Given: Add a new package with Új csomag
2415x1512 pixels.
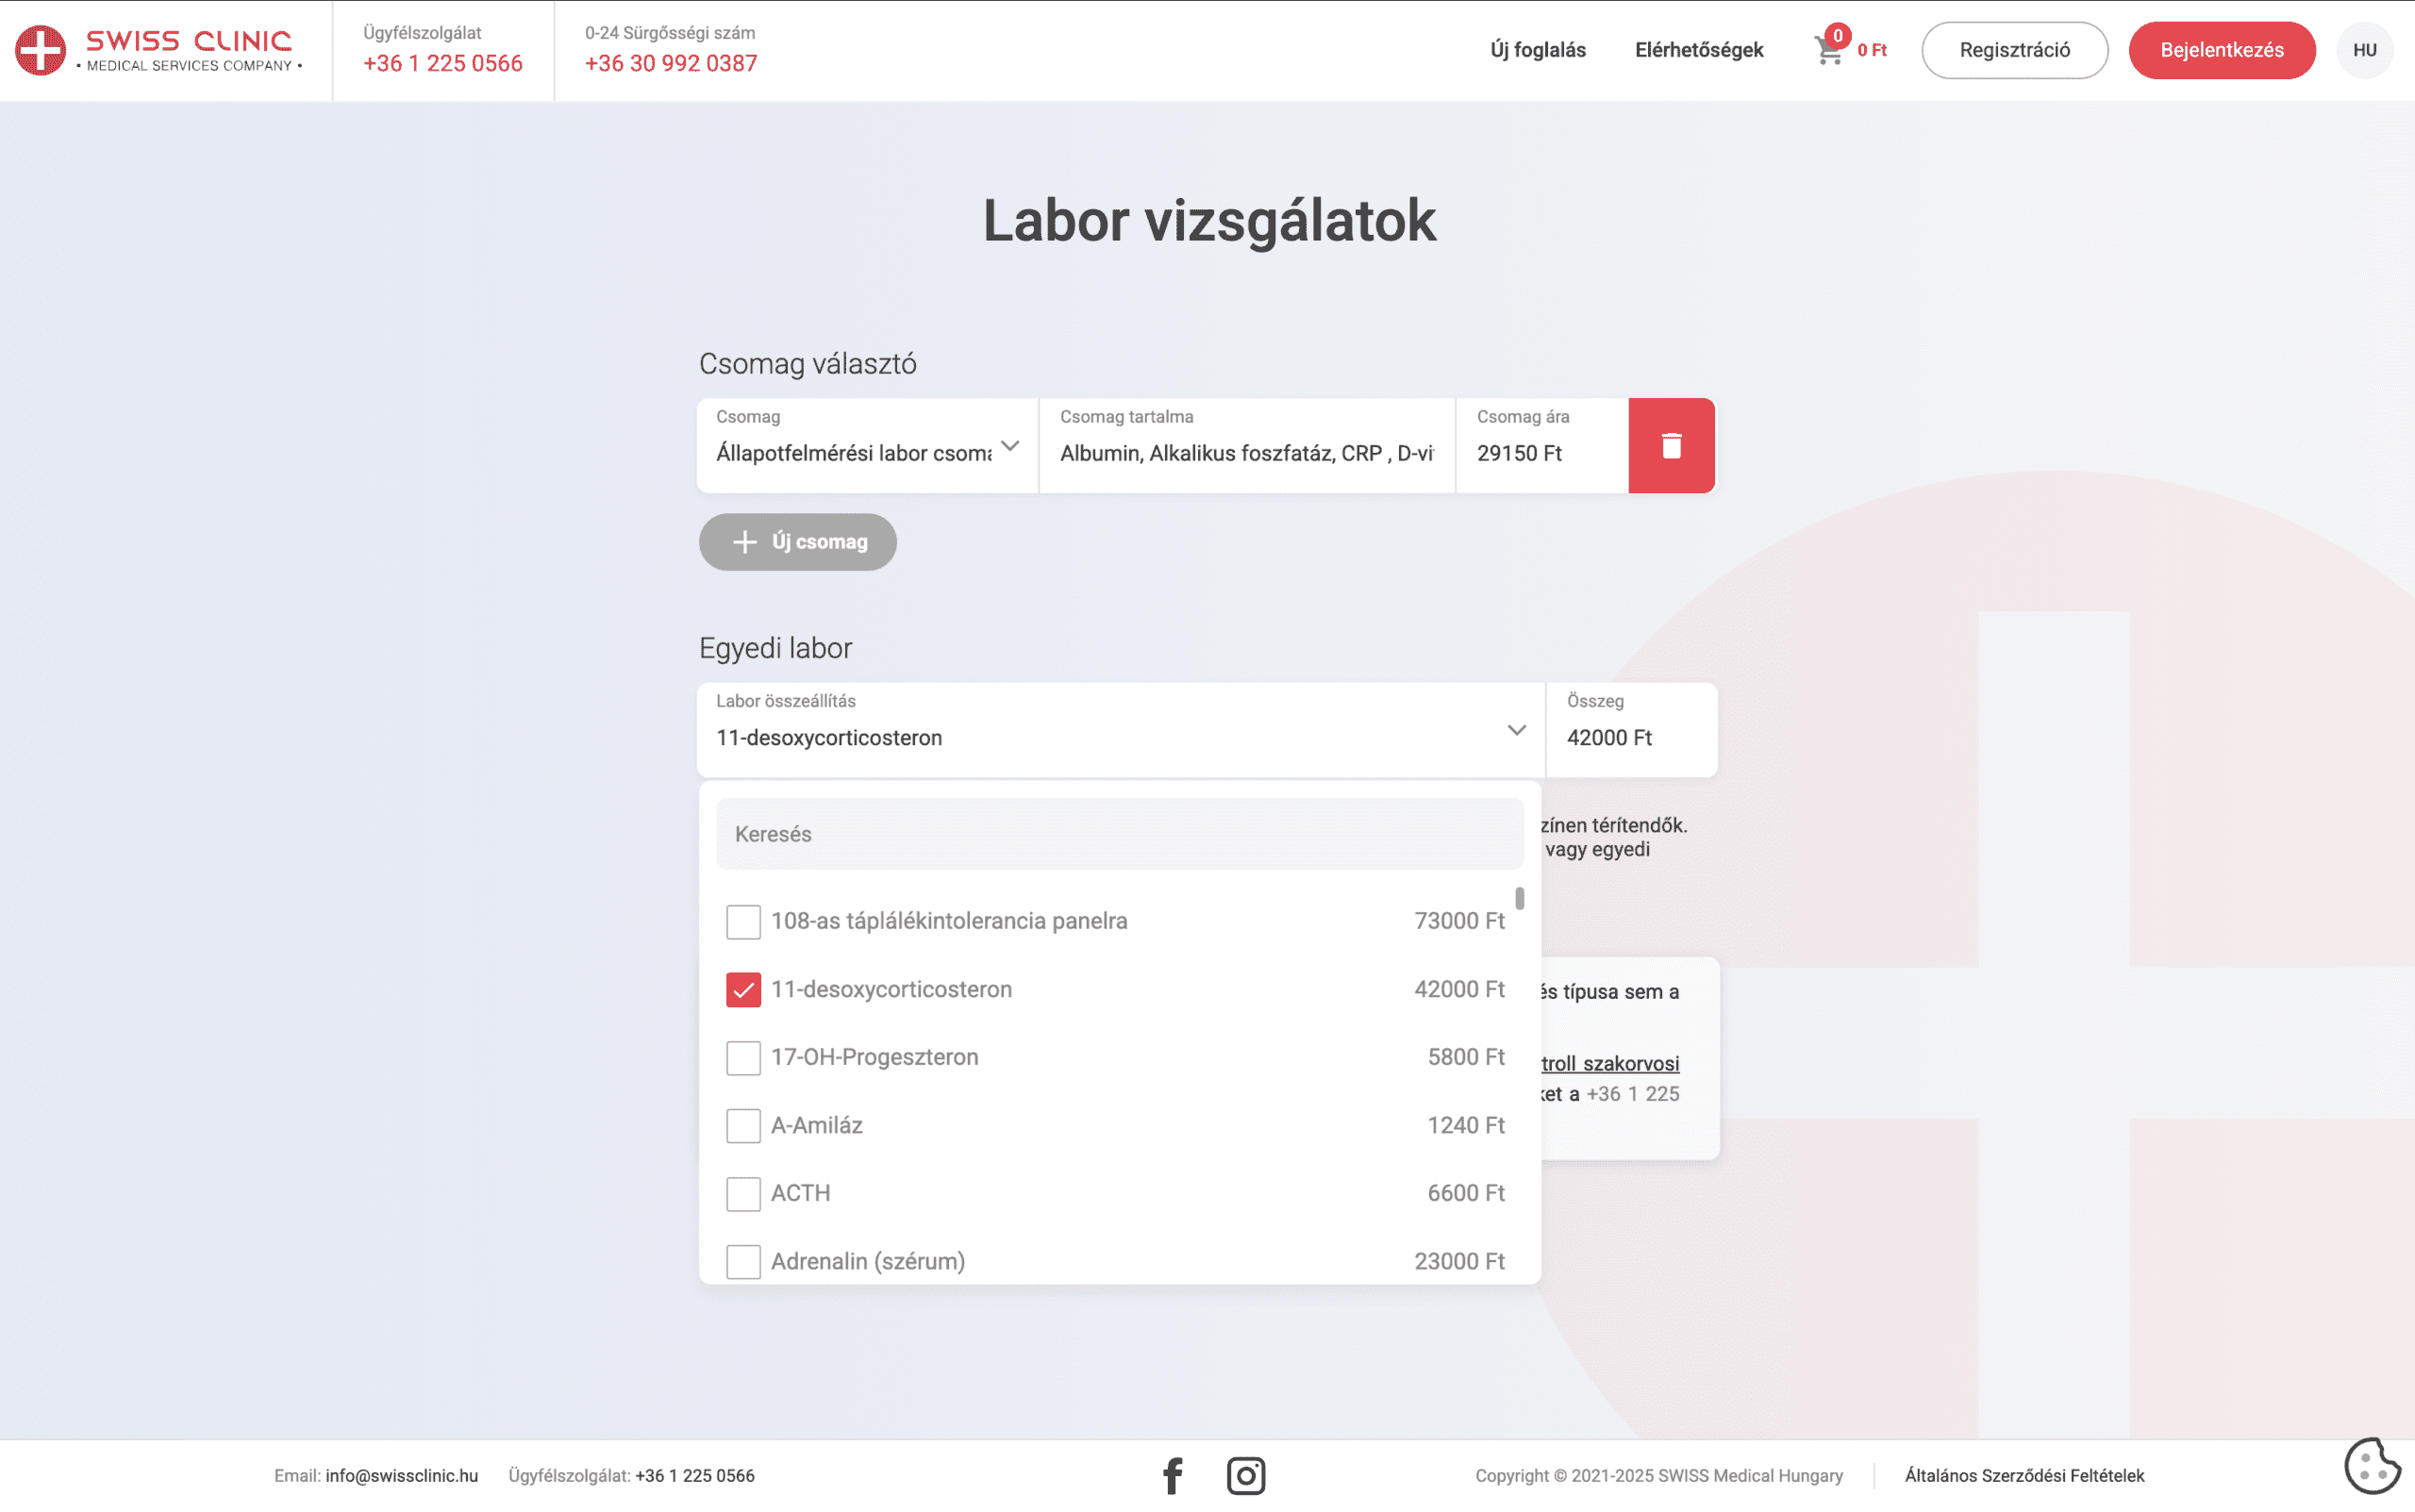Looking at the screenshot, I should (x=797, y=542).
